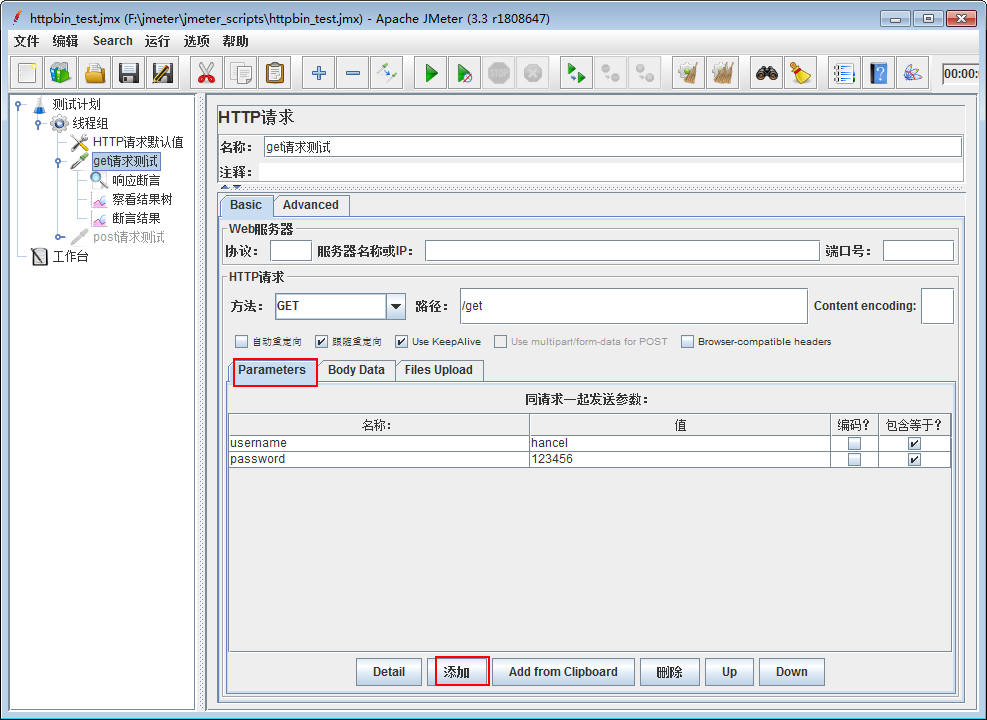Switch to the Body Data tab

[356, 370]
